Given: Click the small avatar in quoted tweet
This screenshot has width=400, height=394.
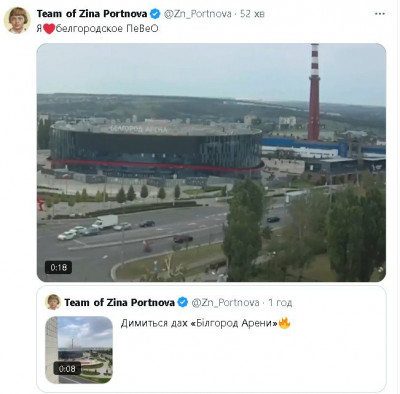Looking at the screenshot, I should 53,302.
